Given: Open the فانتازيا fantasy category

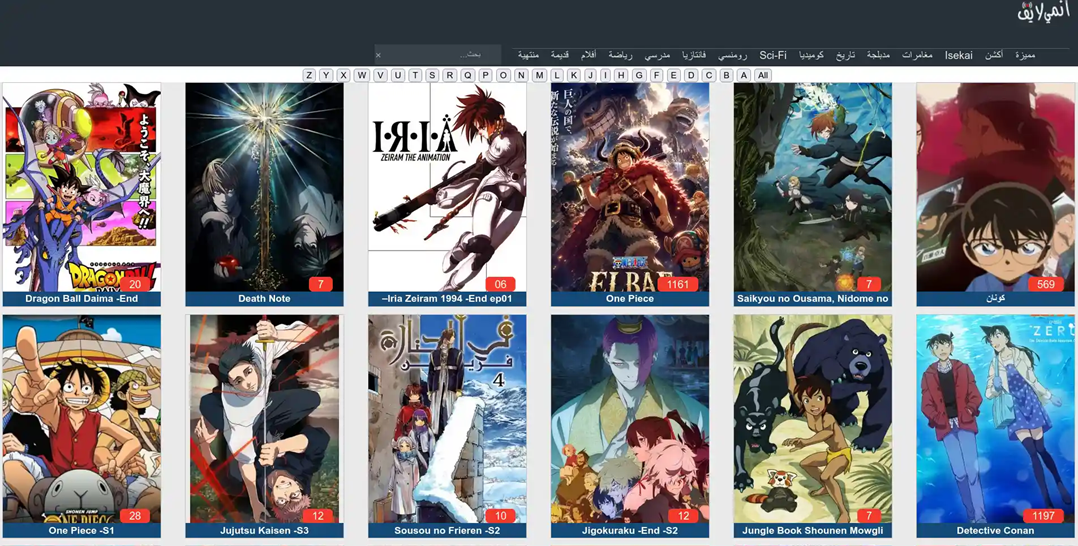Looking at the screenshot, I should pyautogui.click(x=694, y=55).
